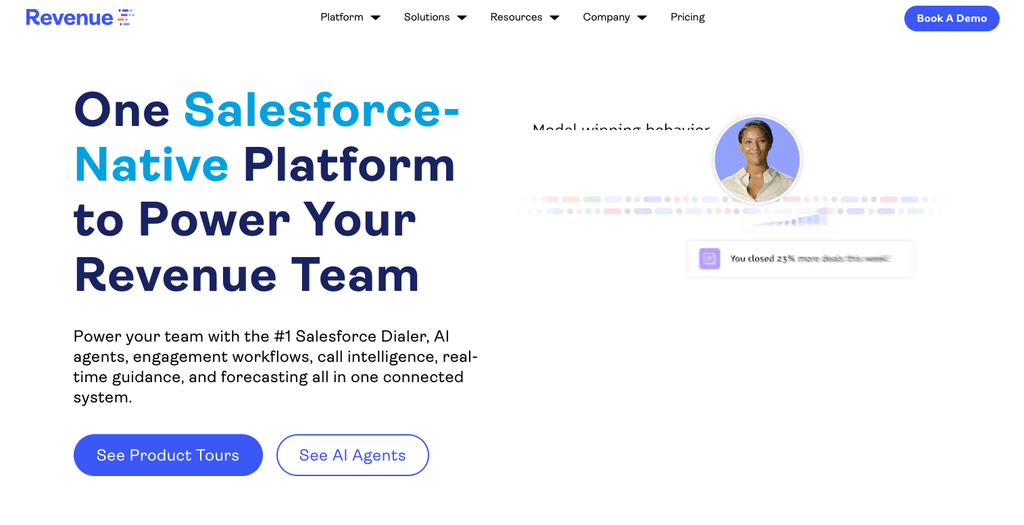Click the purple icon in the deals card
This screenshot has width=1024, height=525.
tap(709, 259)
